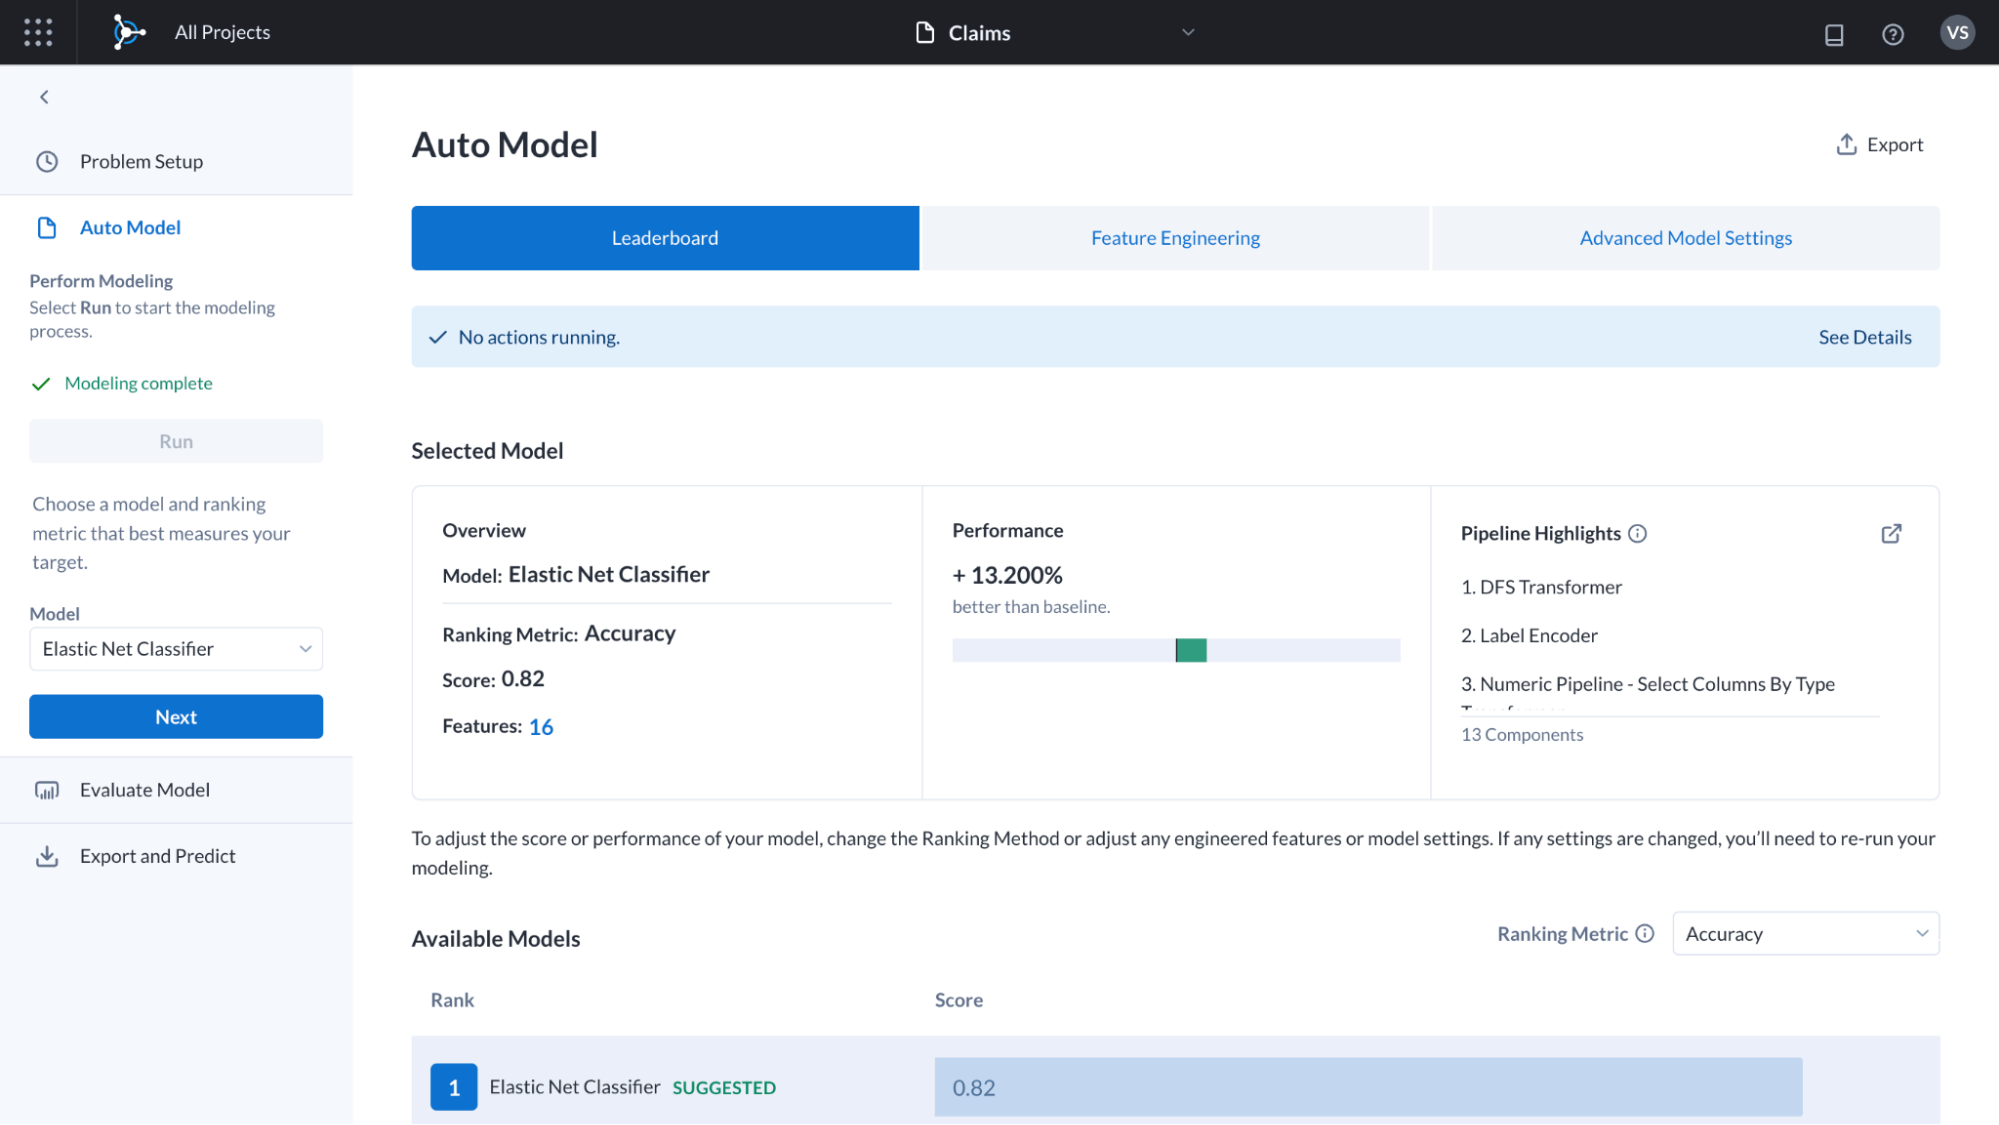Click the Evaluate Model chart icon
Image resolution: width=1999 pixels, height=1125 pixels.
[47, 790]
